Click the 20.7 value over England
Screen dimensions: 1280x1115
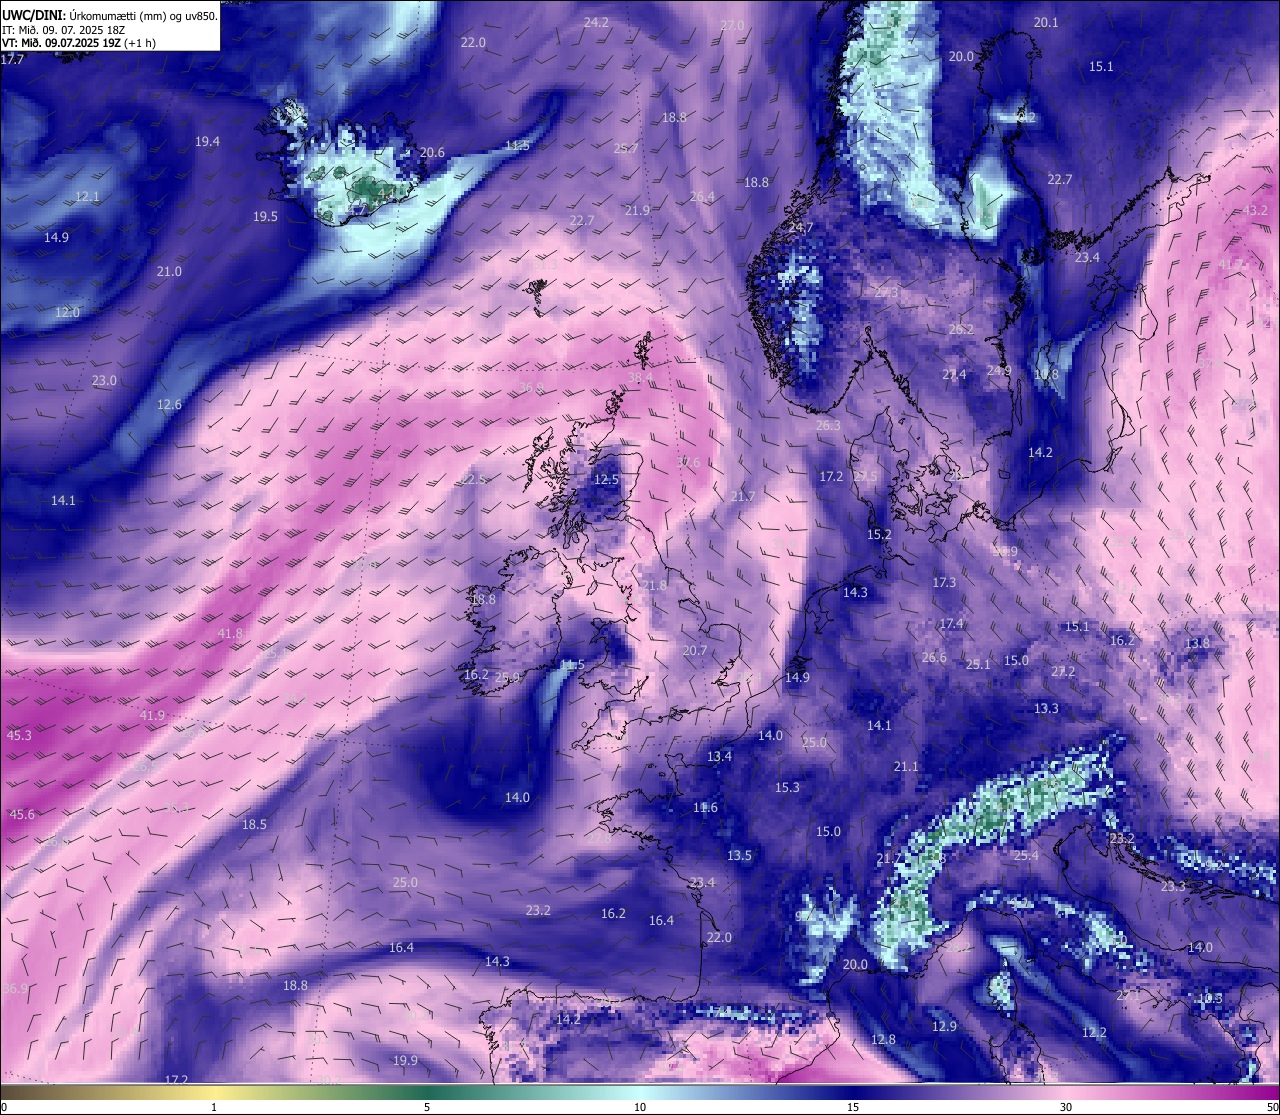[x=694, y=651]
